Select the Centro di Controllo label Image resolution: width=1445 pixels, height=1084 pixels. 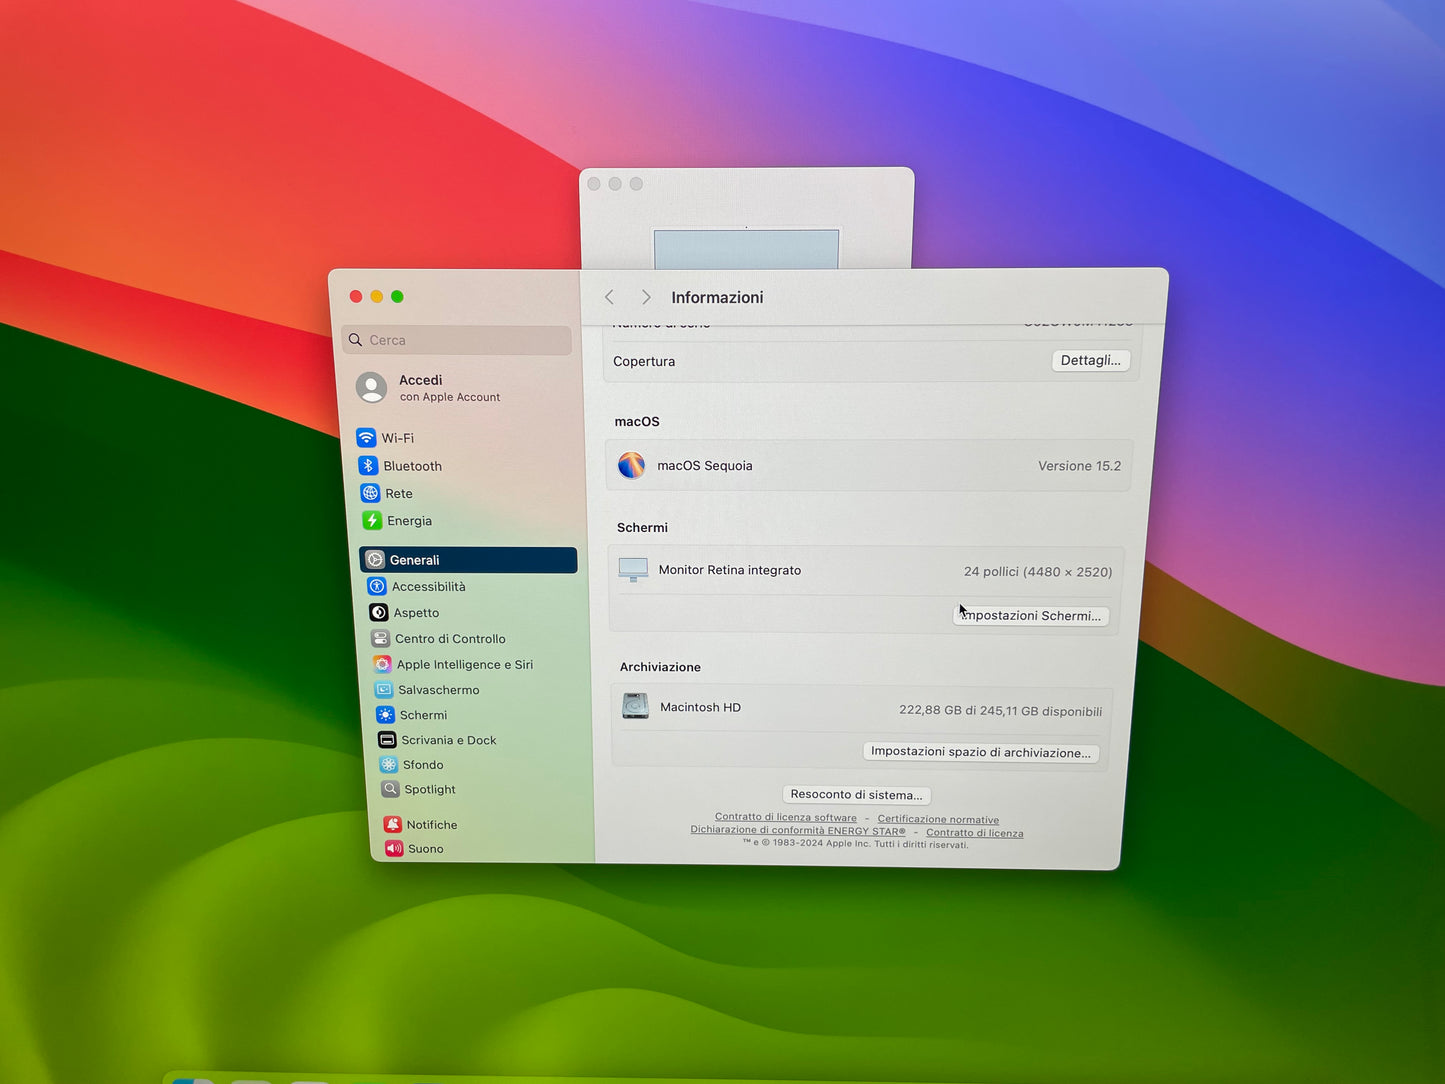(450, 639)
